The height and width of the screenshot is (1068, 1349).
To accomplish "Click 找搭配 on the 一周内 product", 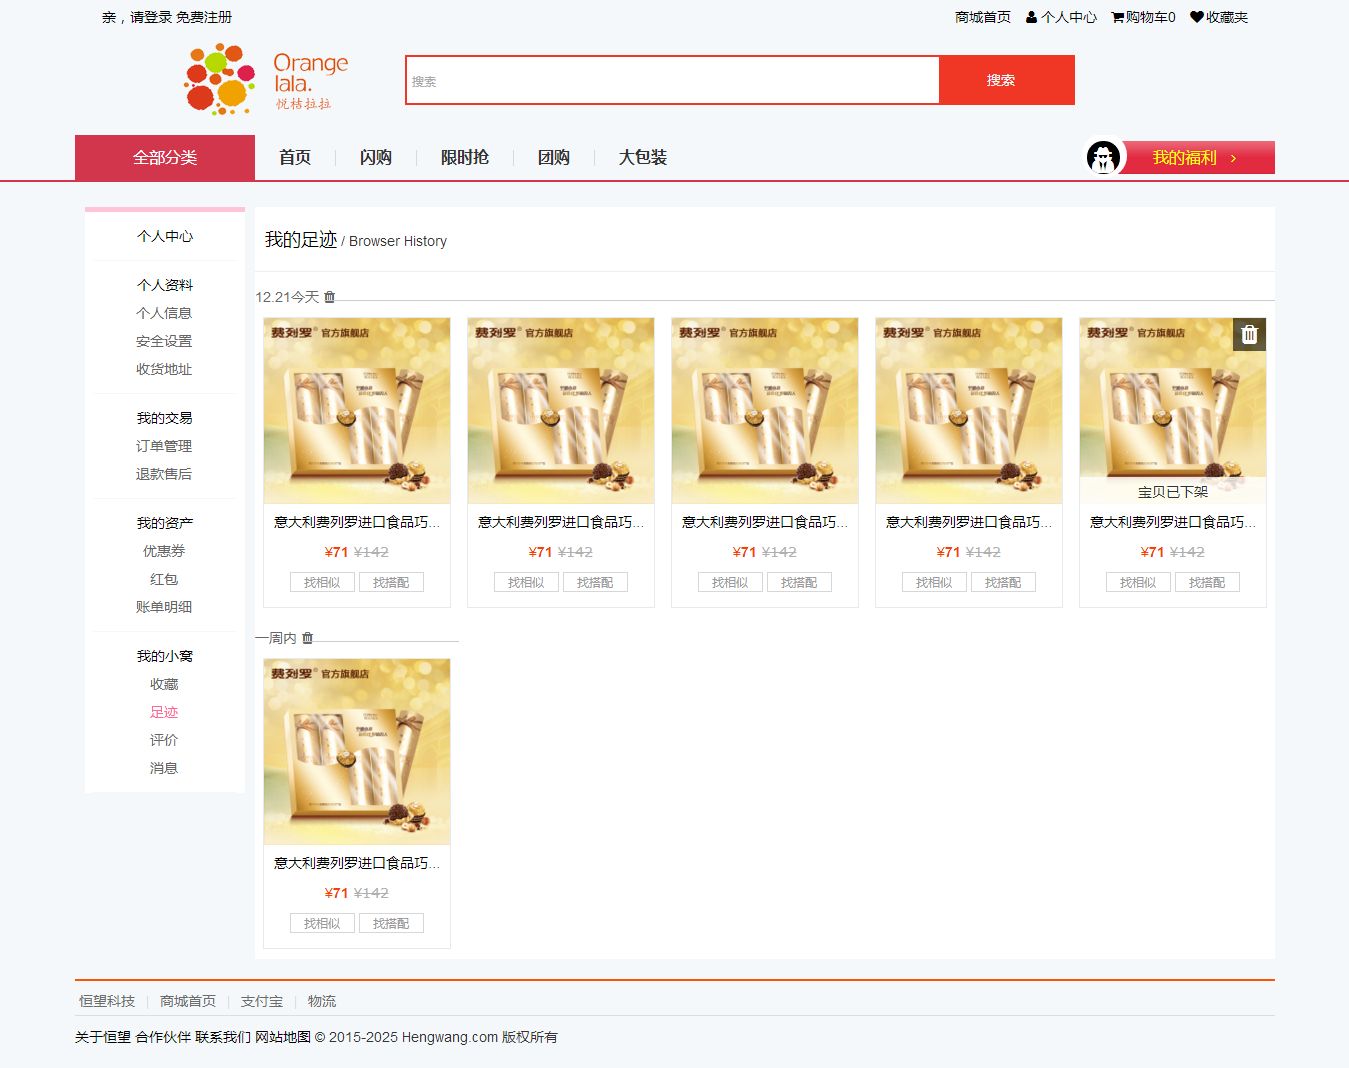I will pos(391,923).
